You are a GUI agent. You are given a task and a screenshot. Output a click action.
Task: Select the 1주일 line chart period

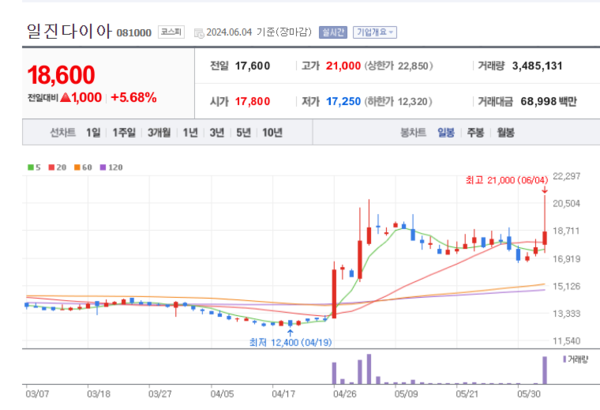pyautogui.click(x=124, y=132)
